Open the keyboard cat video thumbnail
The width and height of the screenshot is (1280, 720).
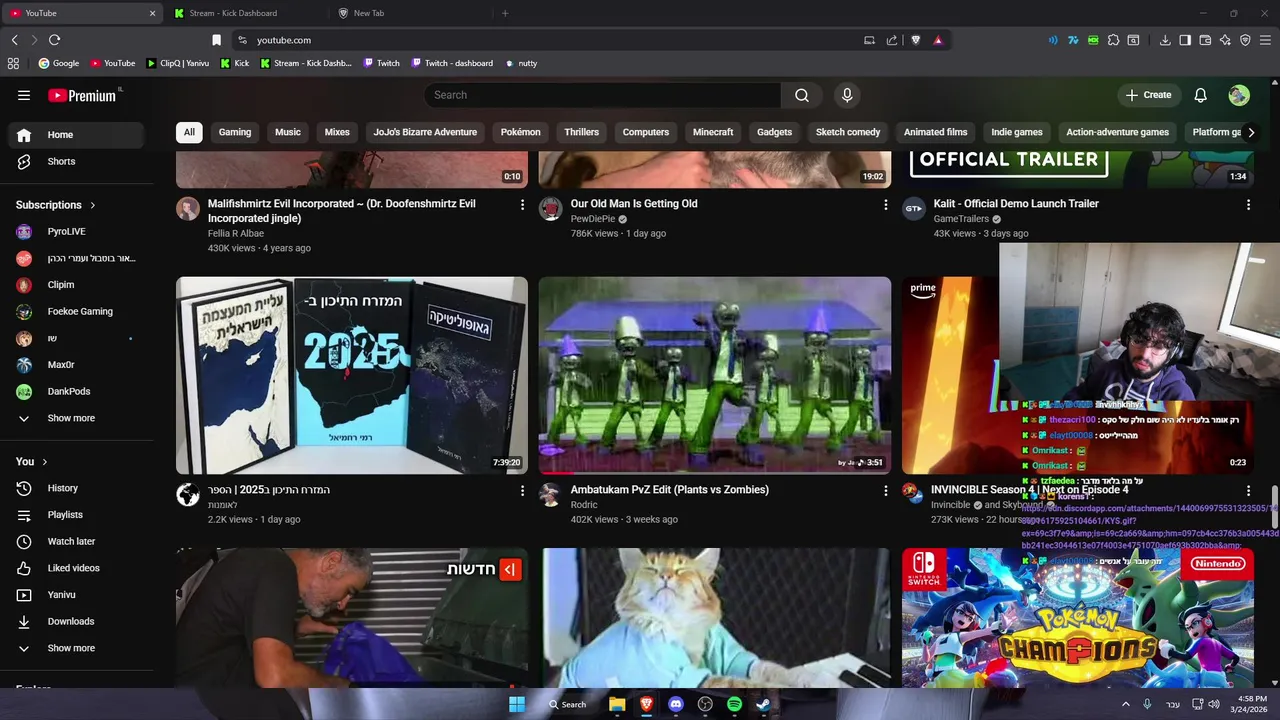tap(714, 617)
